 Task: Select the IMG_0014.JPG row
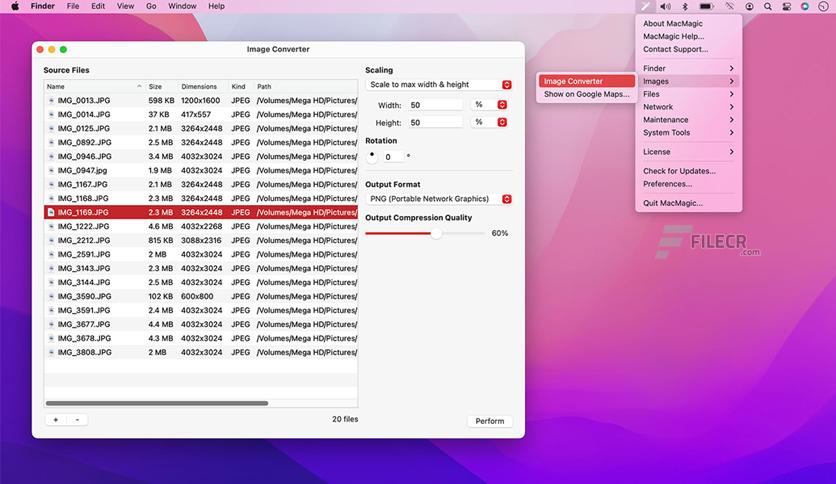(x=201, y=114)
